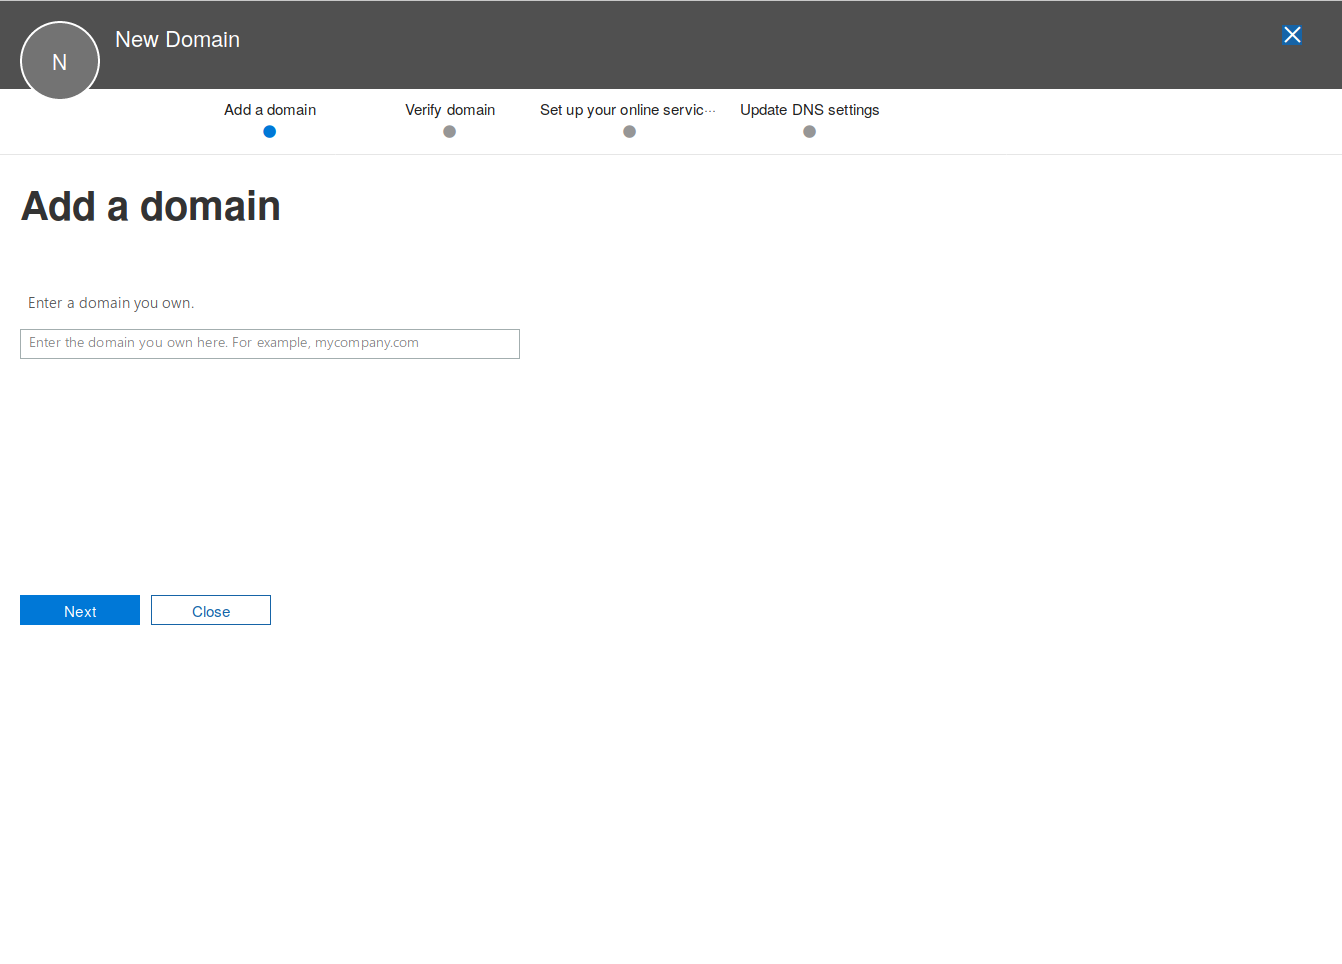Click the Set up online services step dot
Image resolution: width=1342 pixels, height=964 pixels.
629,132
